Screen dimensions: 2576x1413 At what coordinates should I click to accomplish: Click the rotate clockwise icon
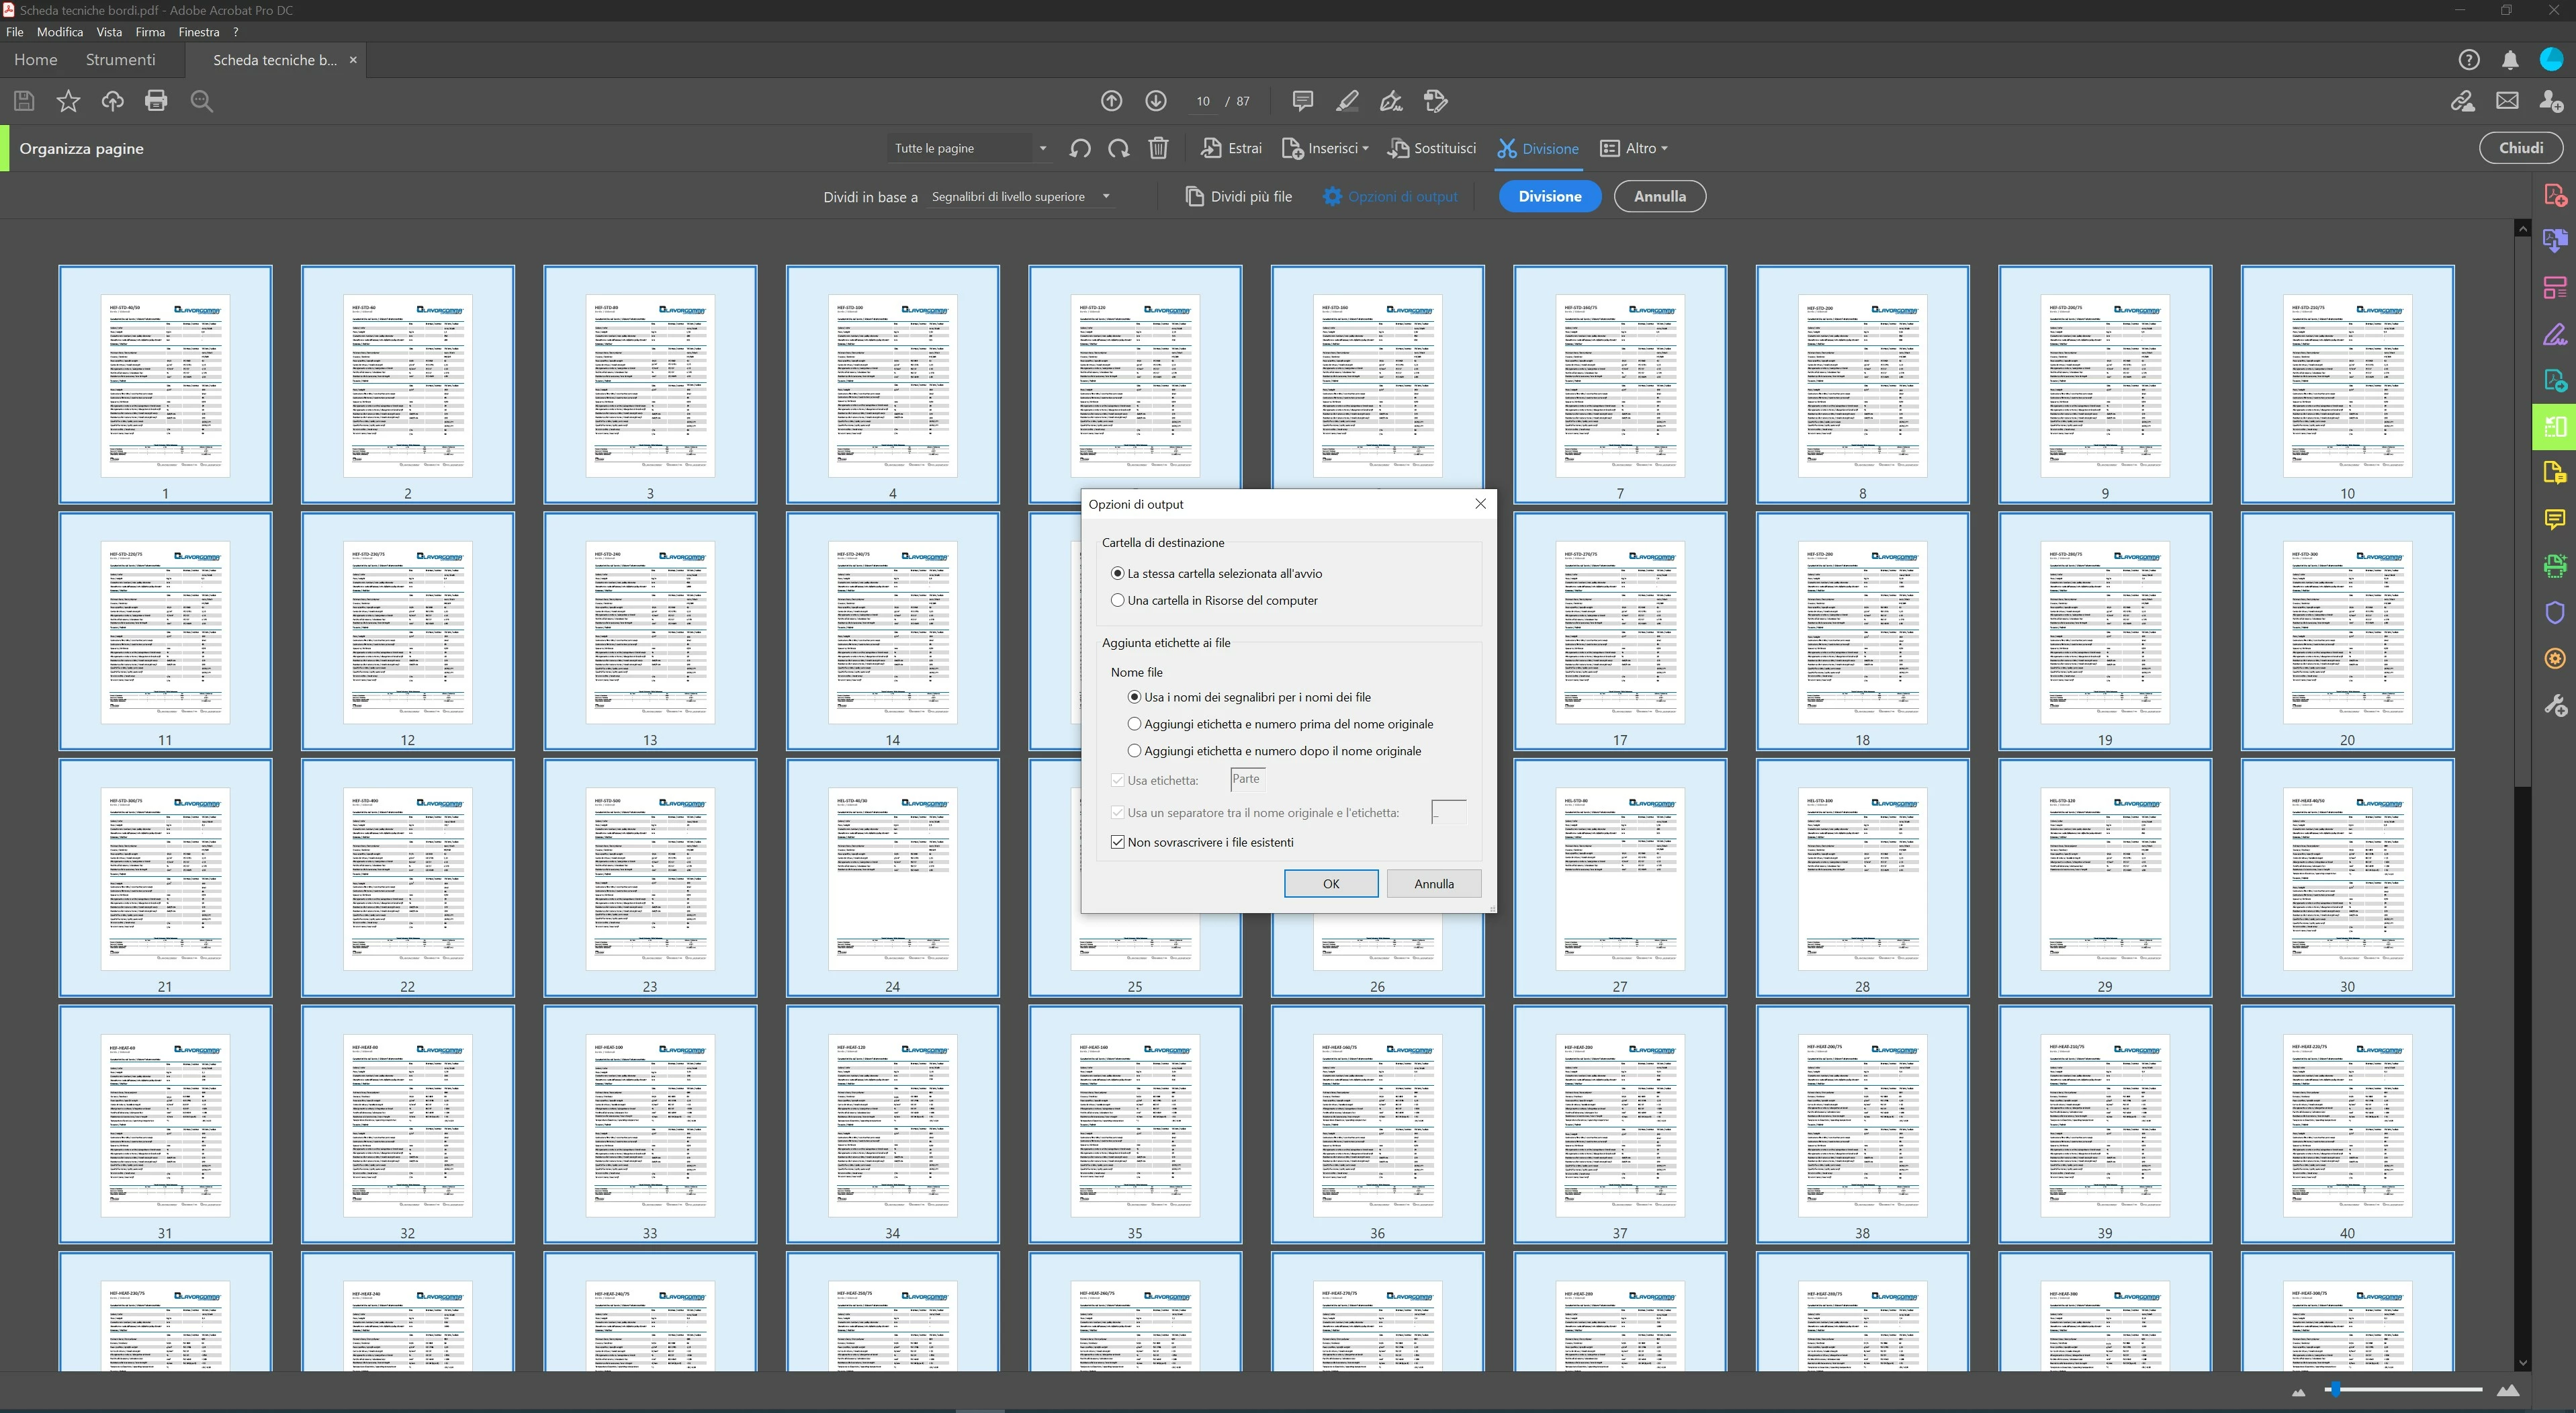[x=1118, y=148]
